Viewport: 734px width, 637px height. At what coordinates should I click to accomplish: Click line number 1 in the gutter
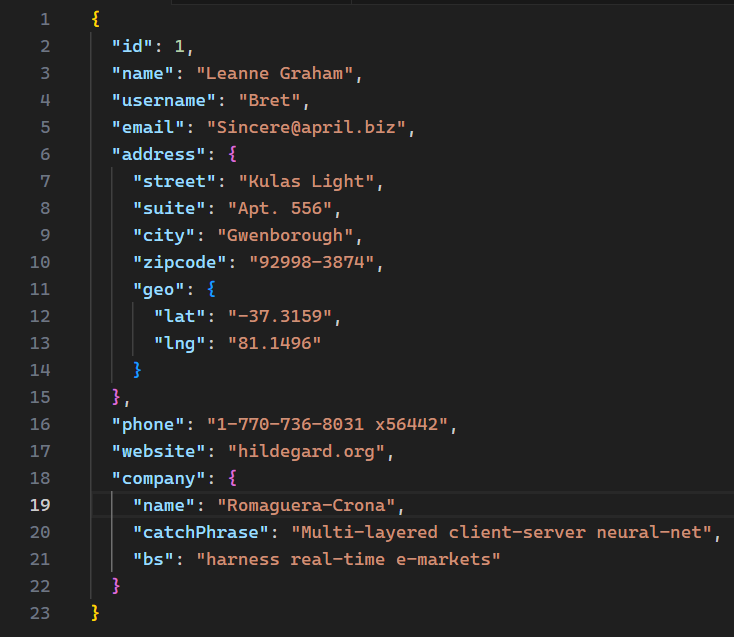point(45,19)
